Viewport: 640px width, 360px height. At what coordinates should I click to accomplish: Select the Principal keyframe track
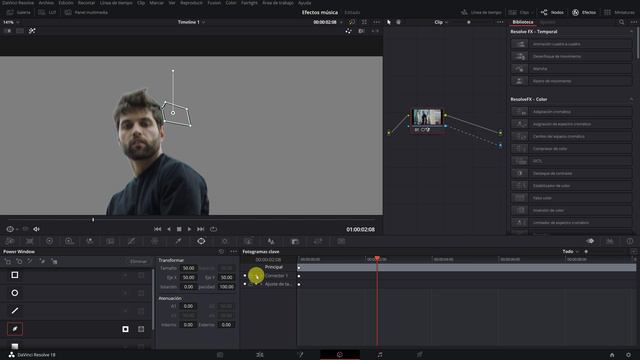click(274, 267)
